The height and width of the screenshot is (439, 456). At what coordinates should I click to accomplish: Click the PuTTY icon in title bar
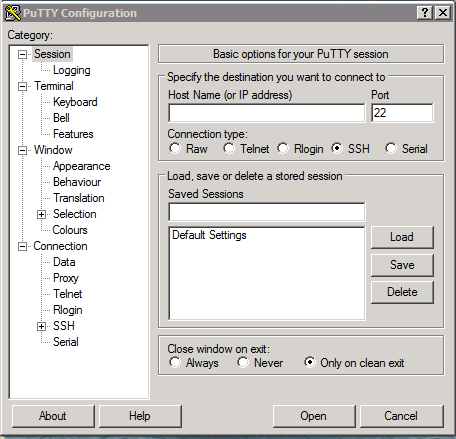13,13
